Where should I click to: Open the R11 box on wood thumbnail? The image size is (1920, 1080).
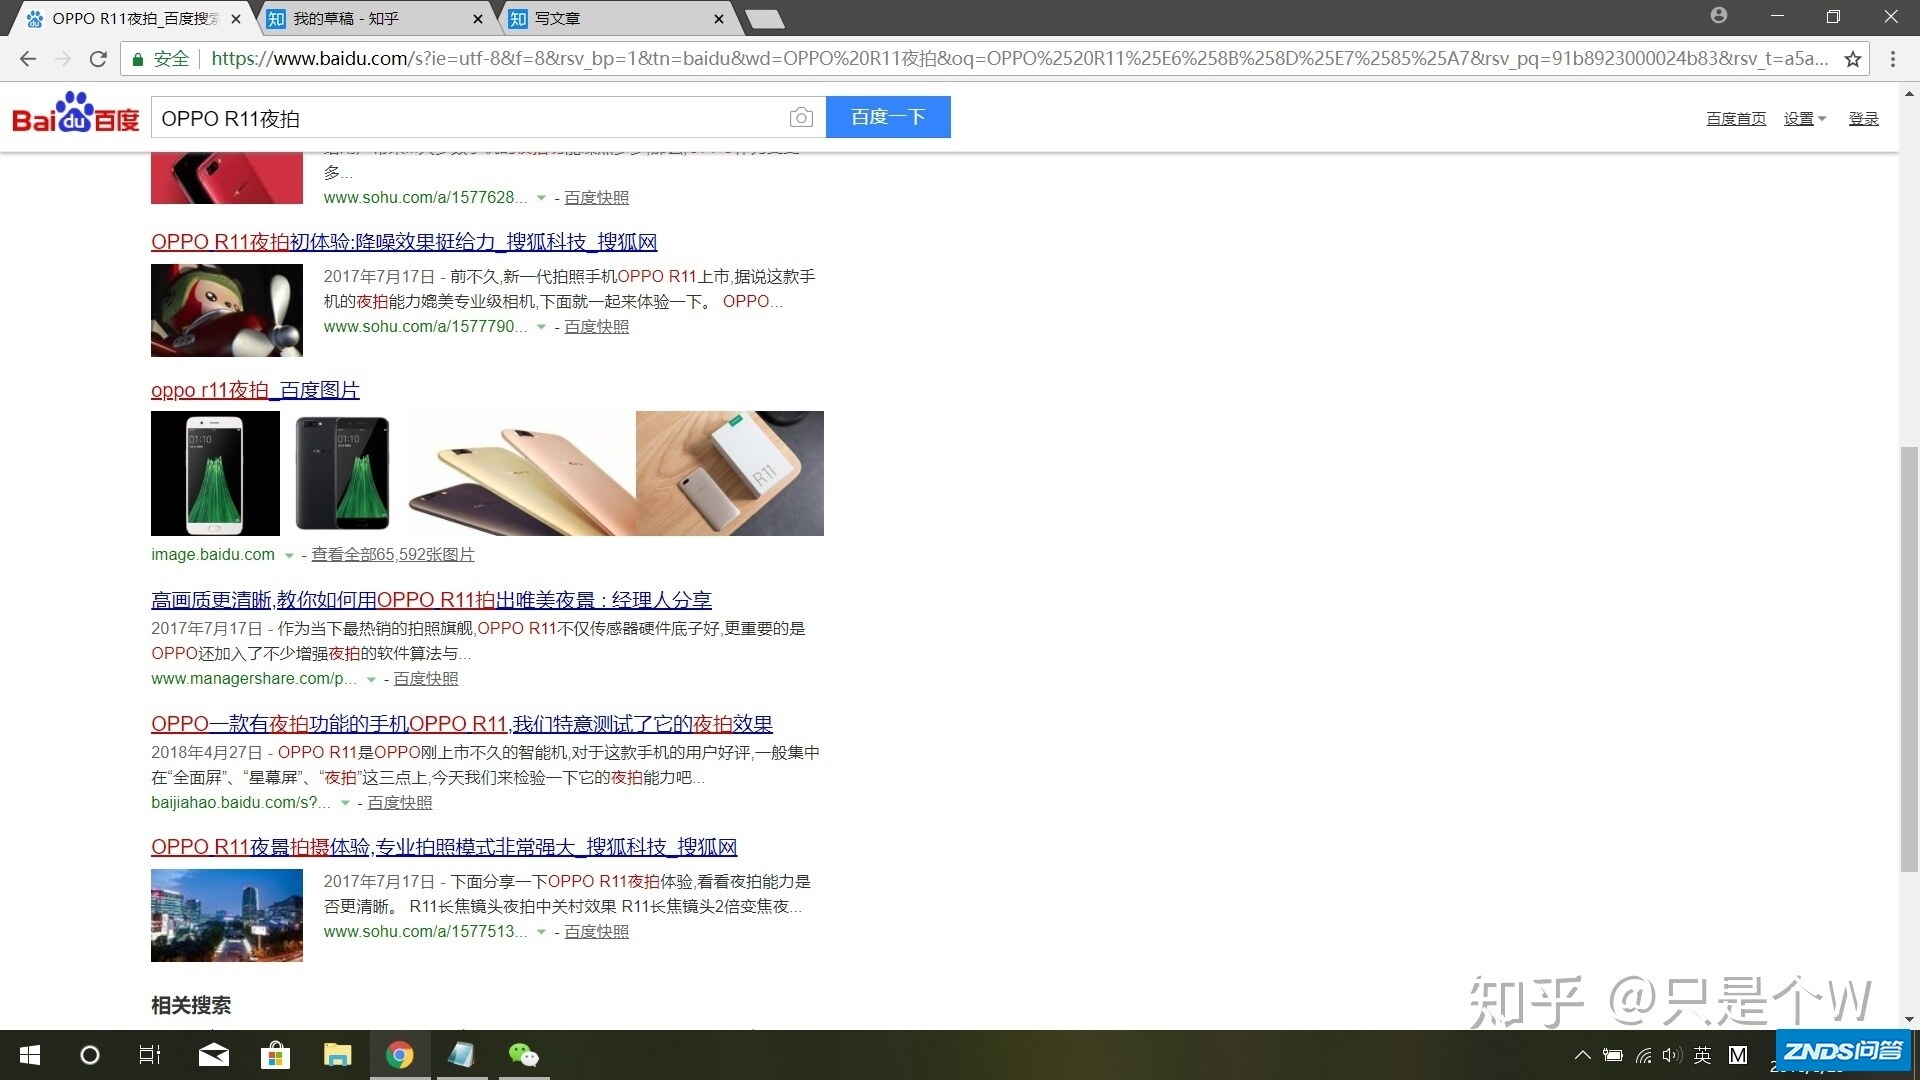(730, 473)
